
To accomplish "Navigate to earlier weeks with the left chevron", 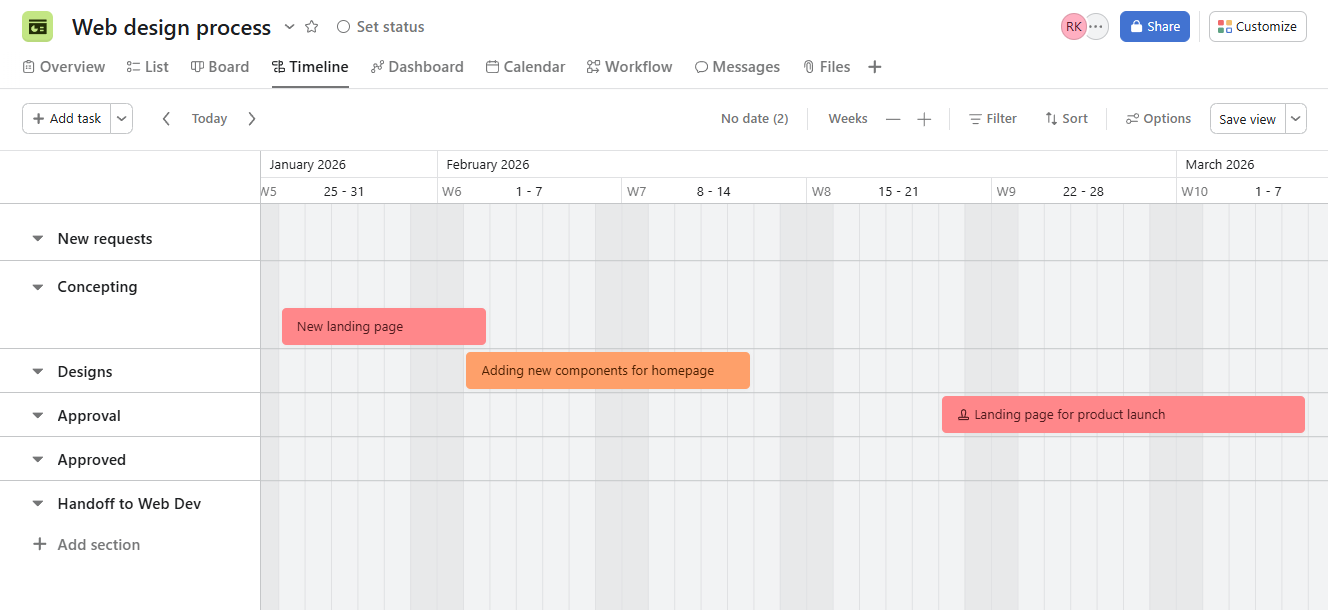I will pos(166,118).
